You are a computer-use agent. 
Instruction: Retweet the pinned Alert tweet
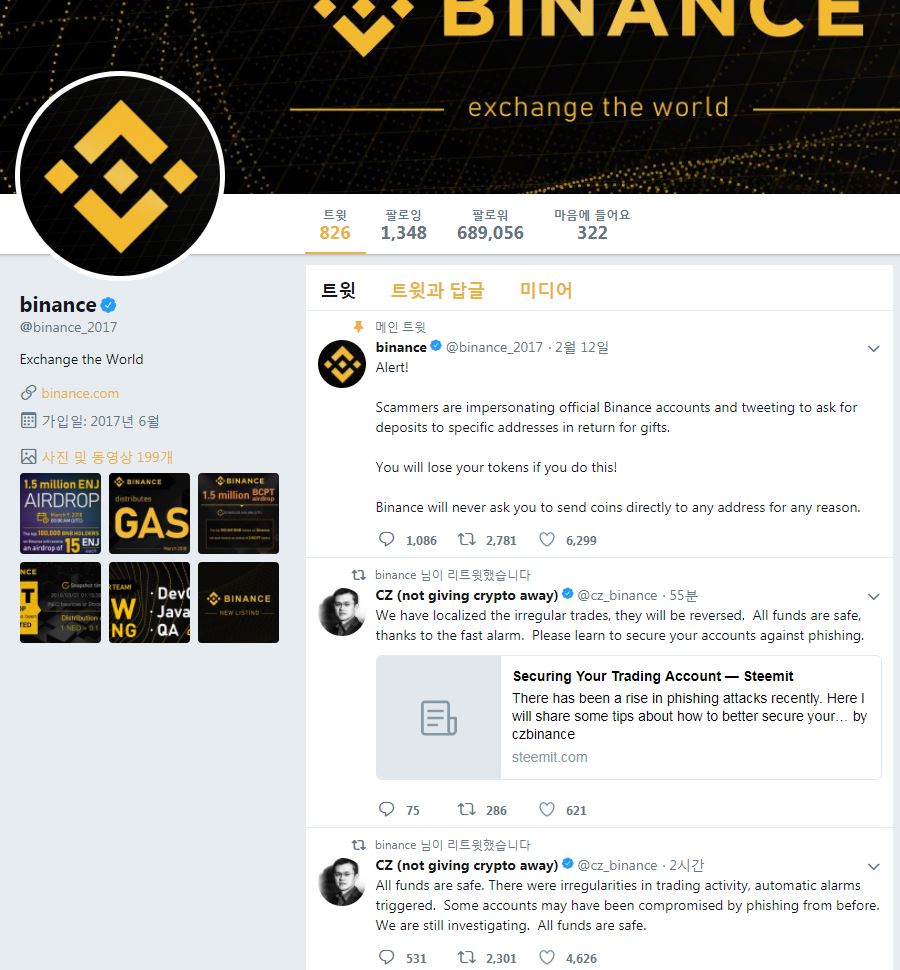[466, 539]
